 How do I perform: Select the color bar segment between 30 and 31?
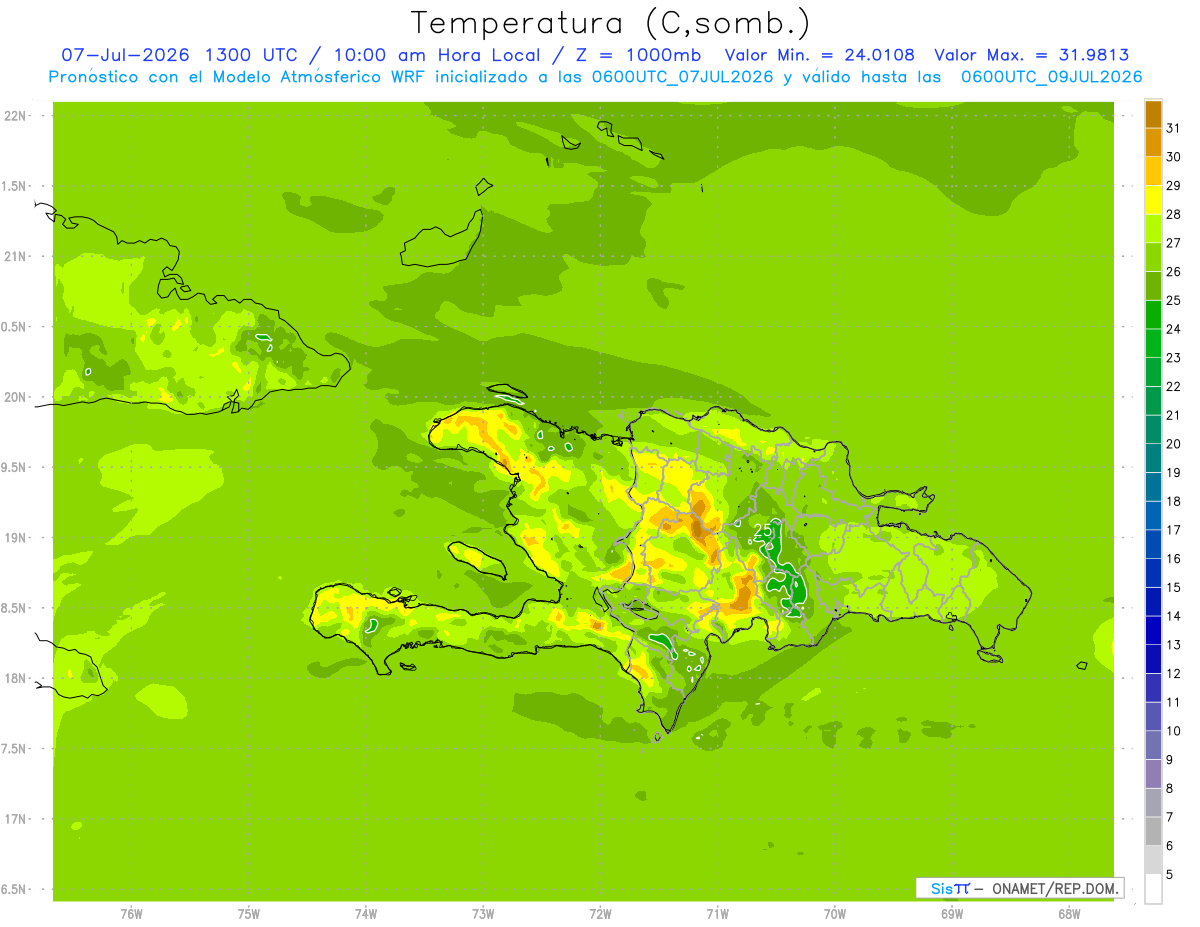[x=1153, y=143]
